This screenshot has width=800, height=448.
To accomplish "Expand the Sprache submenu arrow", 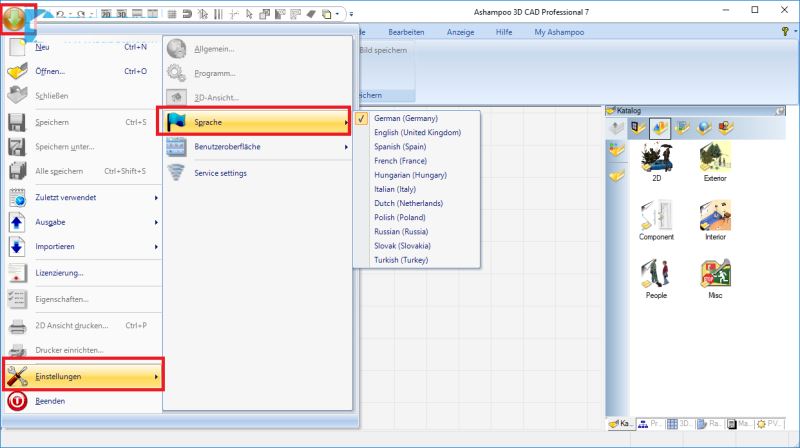I will 346,122.
